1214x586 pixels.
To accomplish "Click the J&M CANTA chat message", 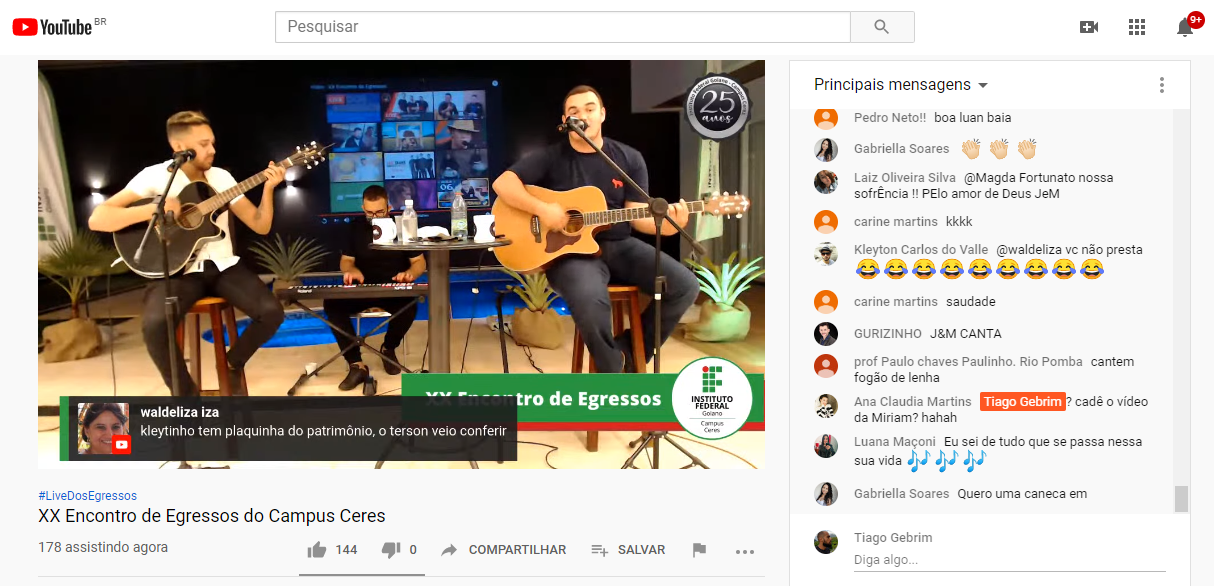I will coord(966,334).
